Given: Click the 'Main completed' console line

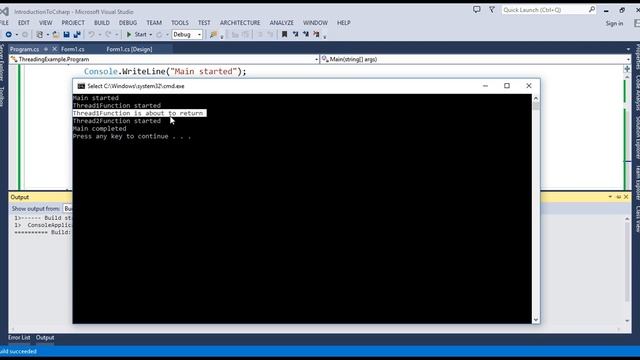Looking at the screenshot, I should coord(100,129).
